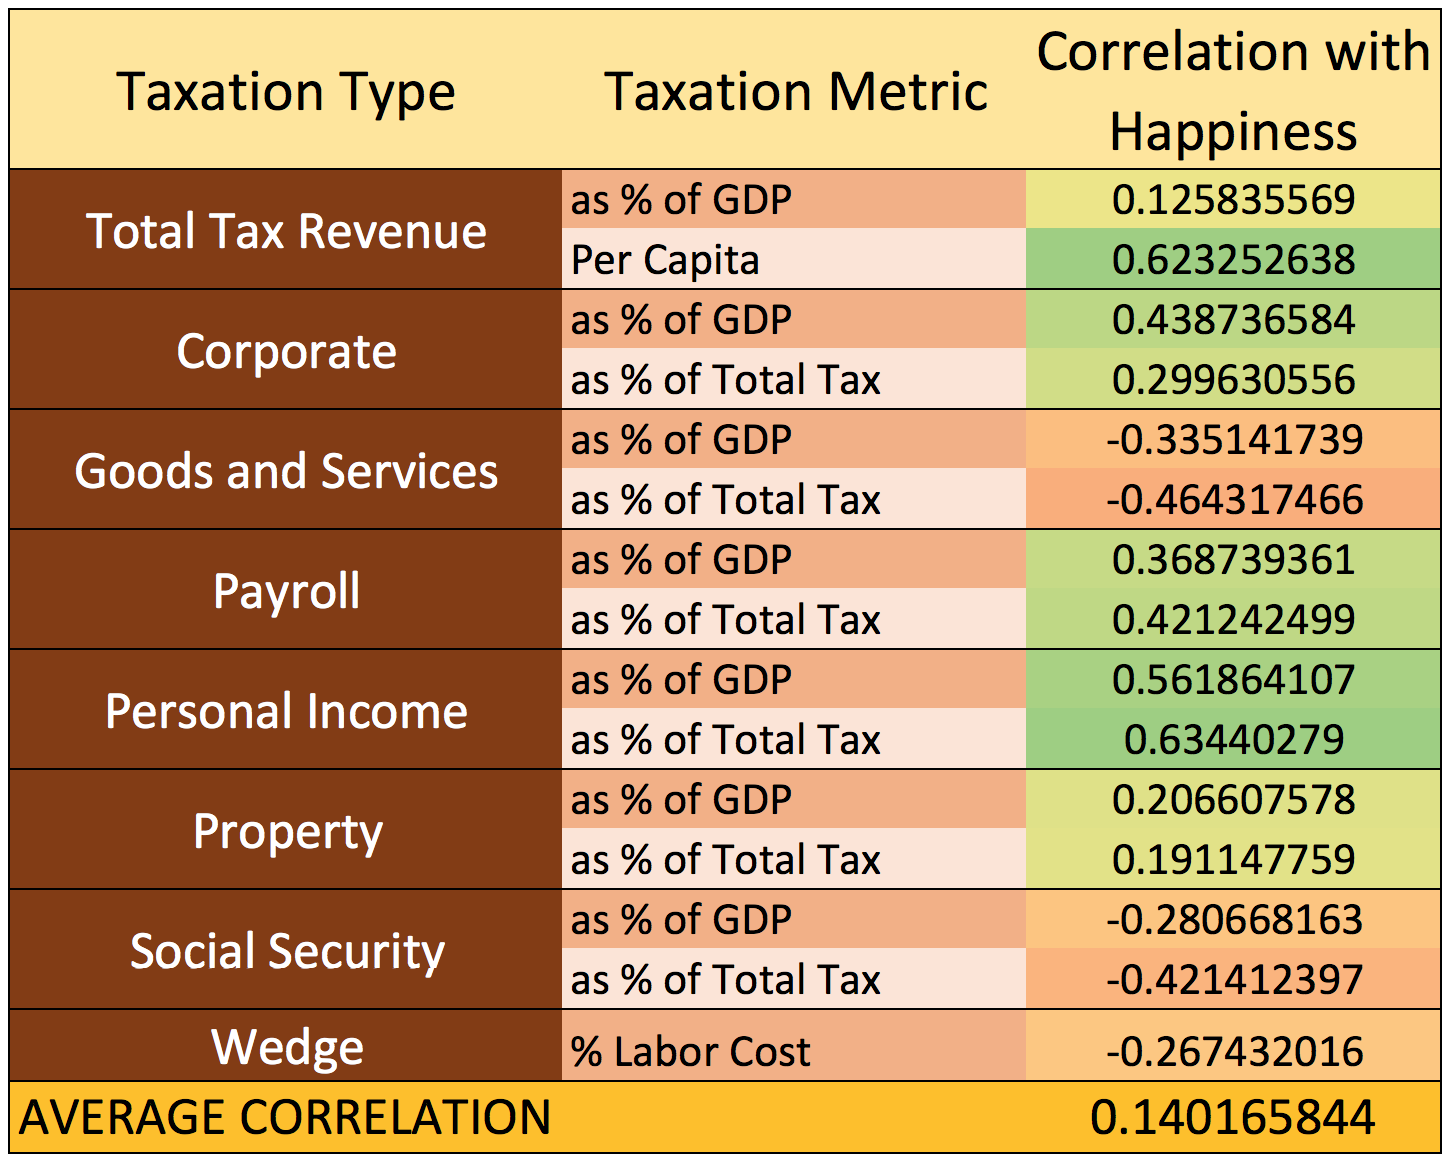The image size is (1450, 1164).
Task: Click the 'Correlation with Happiness' header
Action: point(1233,91)
